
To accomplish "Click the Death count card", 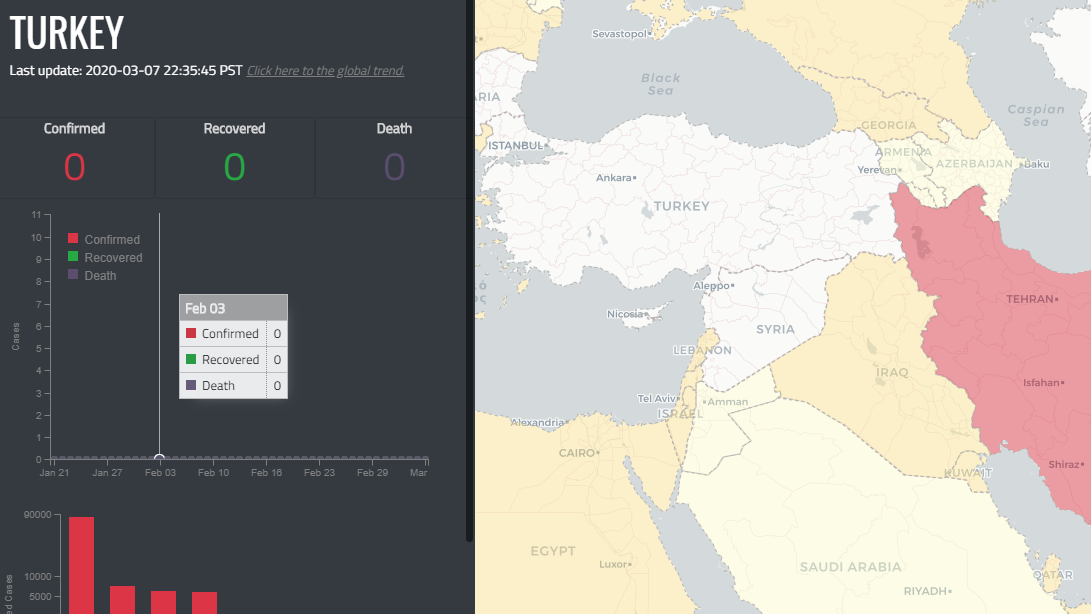I will click(x=394, y=157).
